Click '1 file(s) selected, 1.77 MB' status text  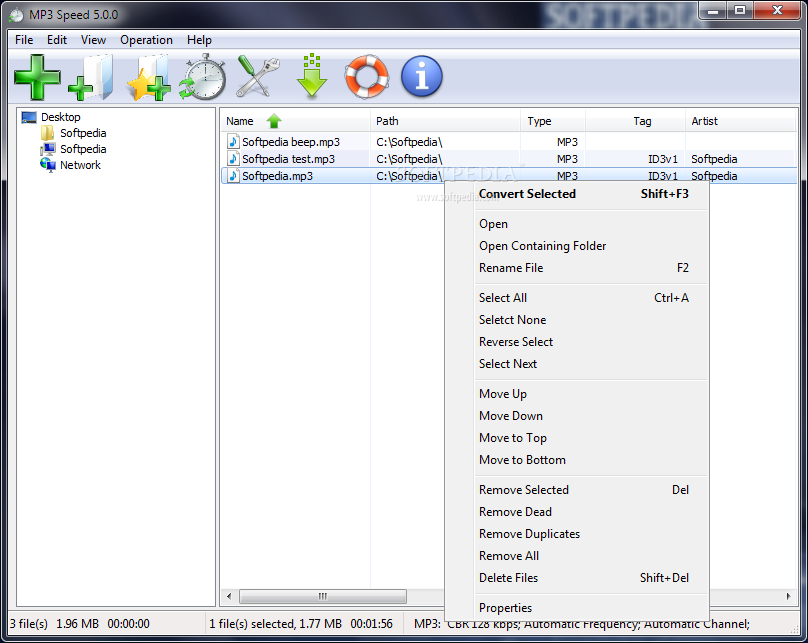tap(276, 623)
